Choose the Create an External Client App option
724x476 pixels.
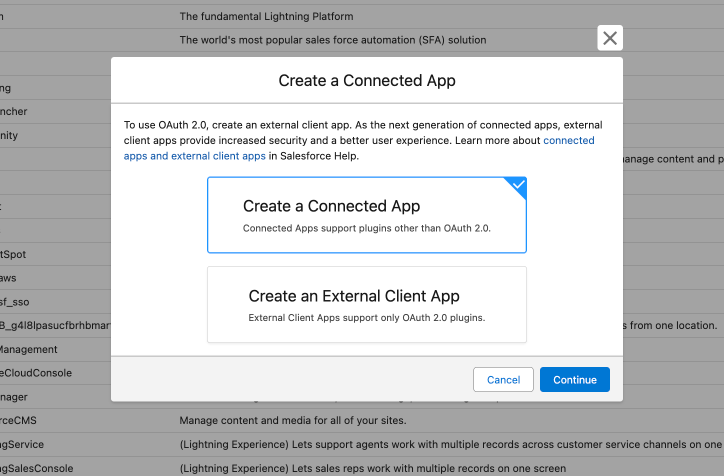click(x=366, y=305)
